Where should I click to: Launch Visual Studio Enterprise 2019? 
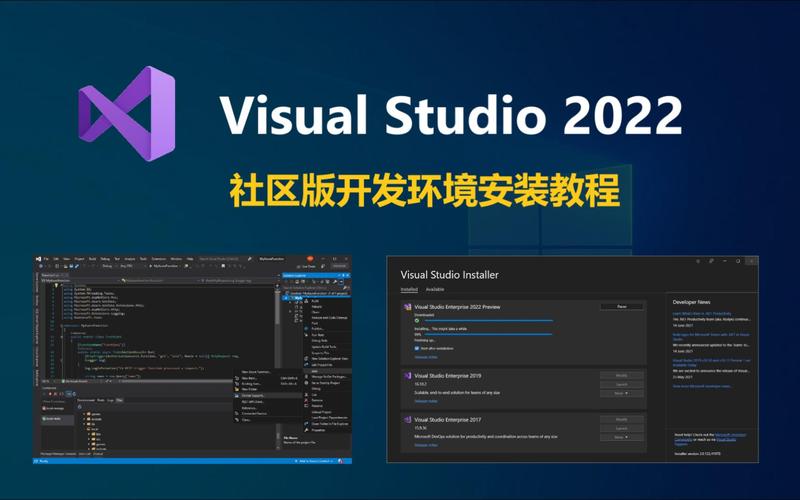pos(621,384)
